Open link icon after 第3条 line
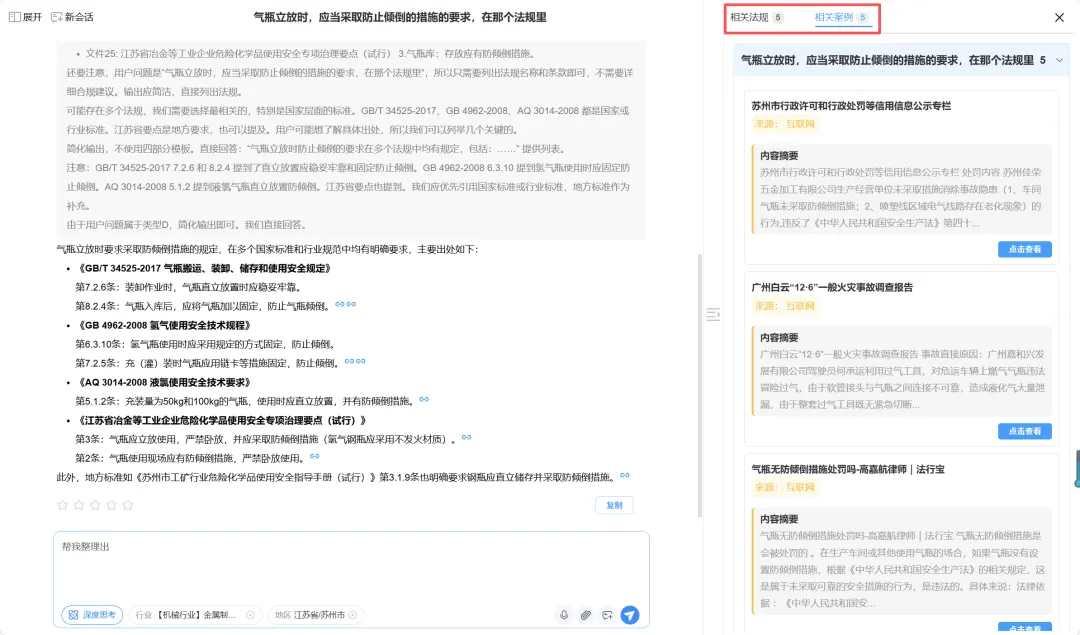 pos(467,437)
